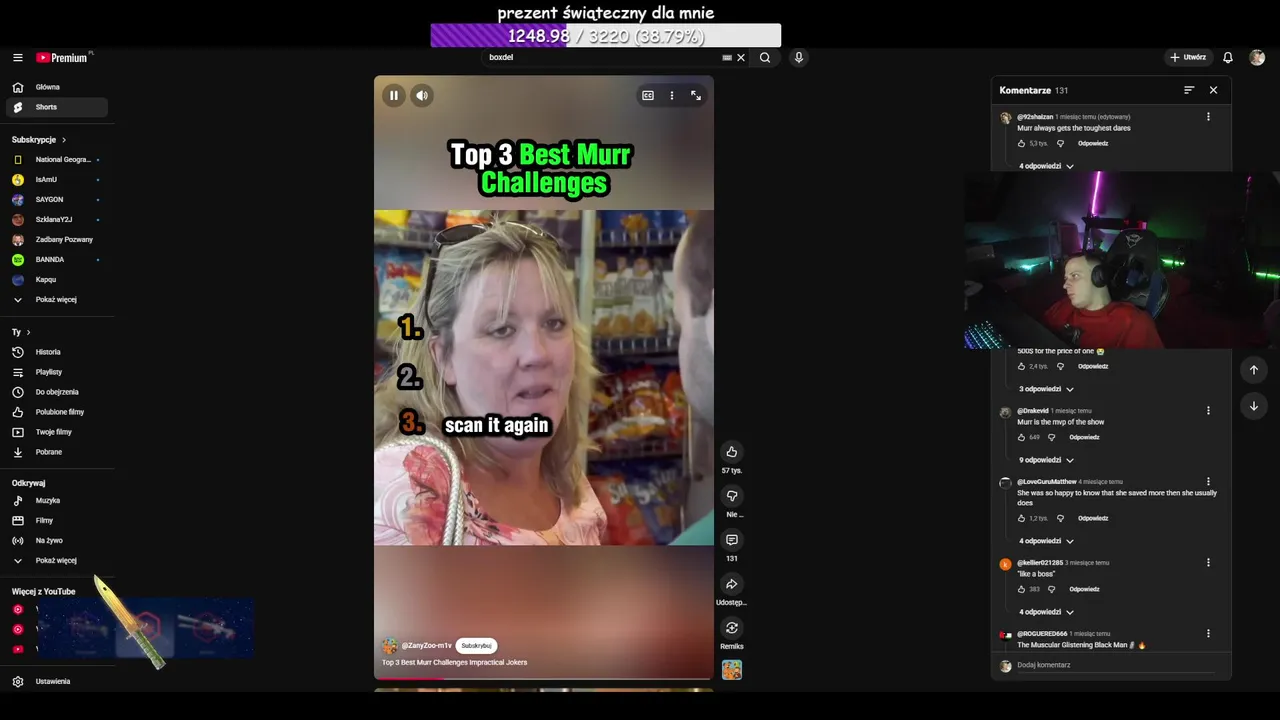Like the @92shaizan comment

1022,144
